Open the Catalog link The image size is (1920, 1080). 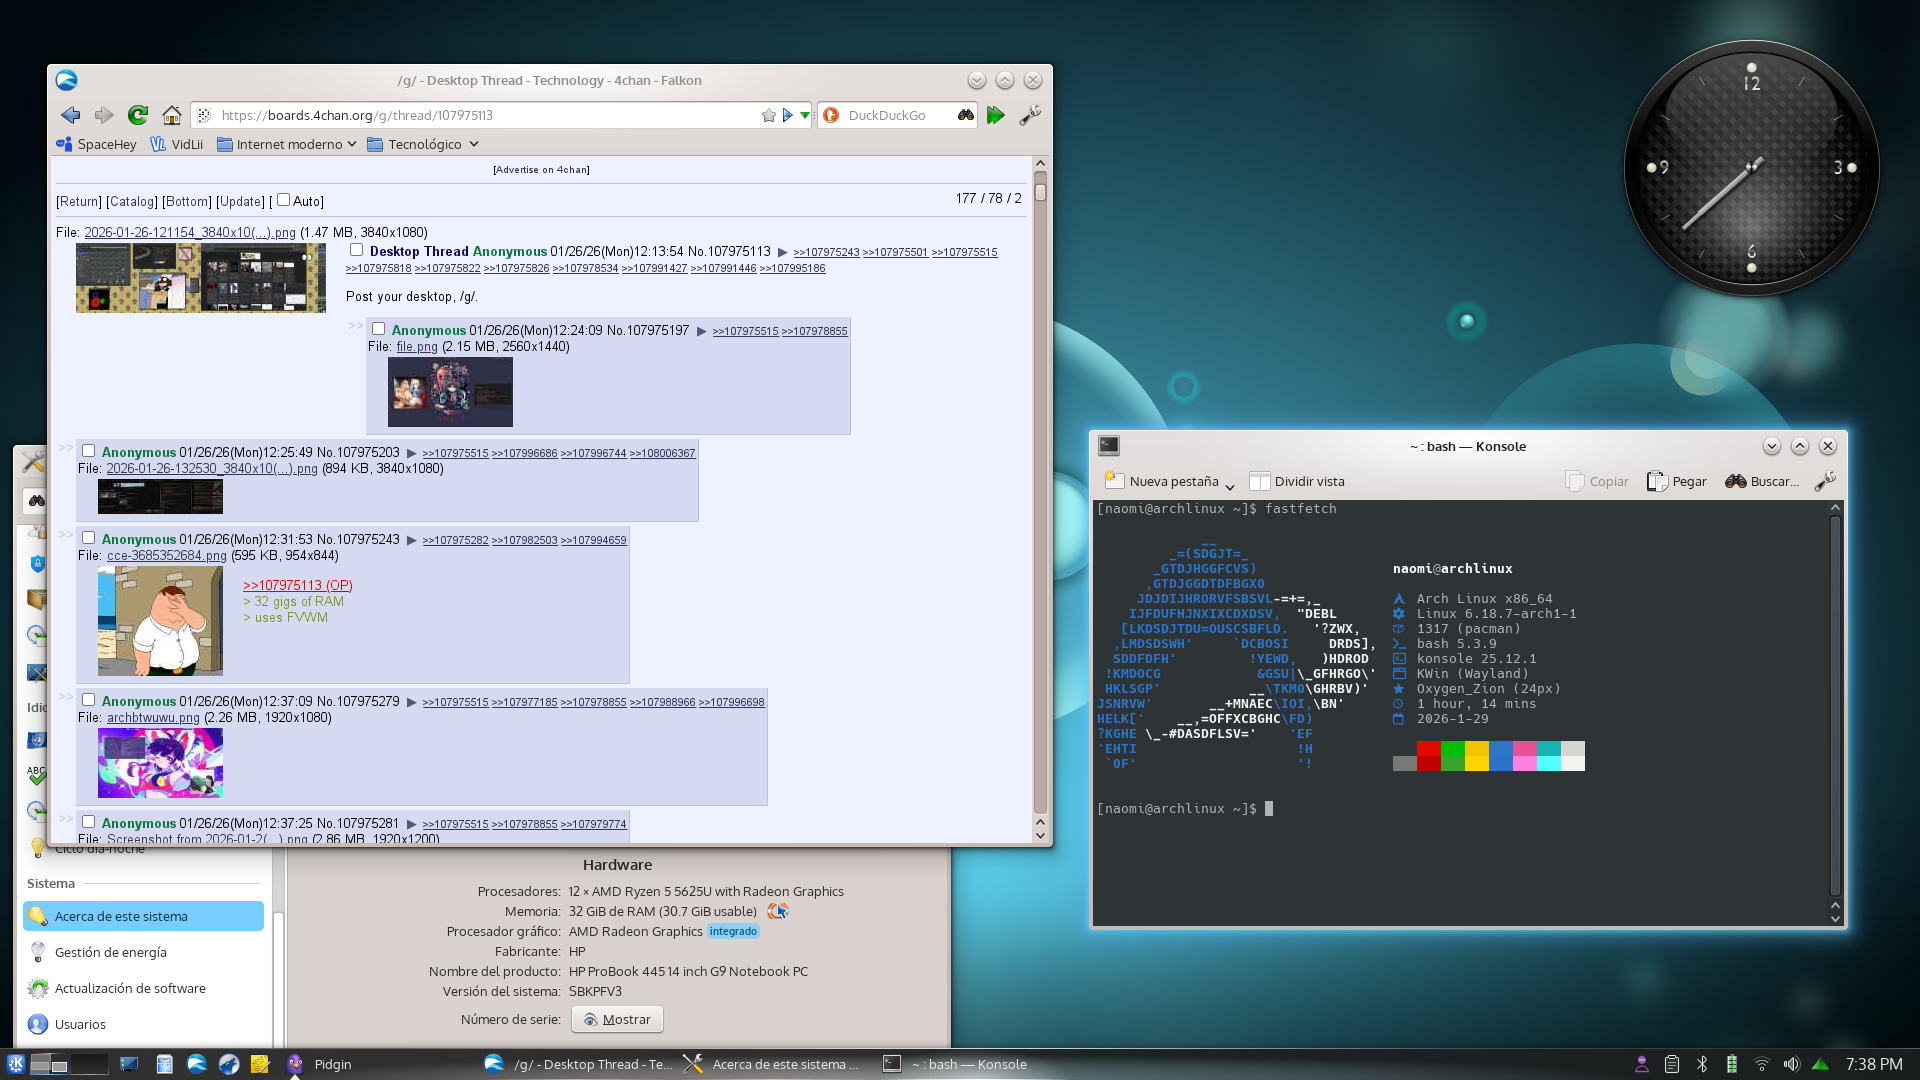click(132, 201)
